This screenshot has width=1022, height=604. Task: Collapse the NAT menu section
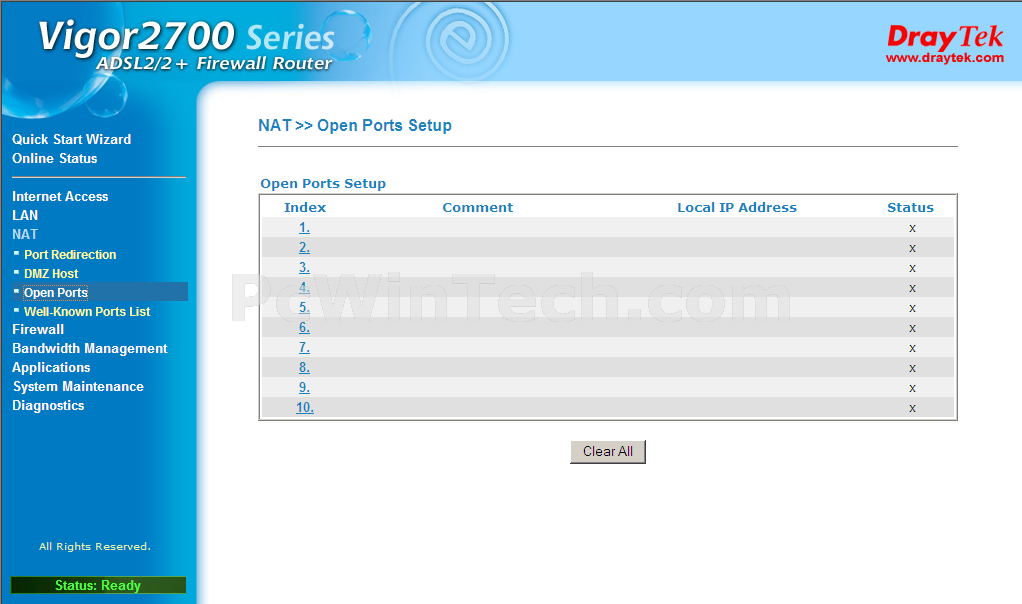[25, 234]
